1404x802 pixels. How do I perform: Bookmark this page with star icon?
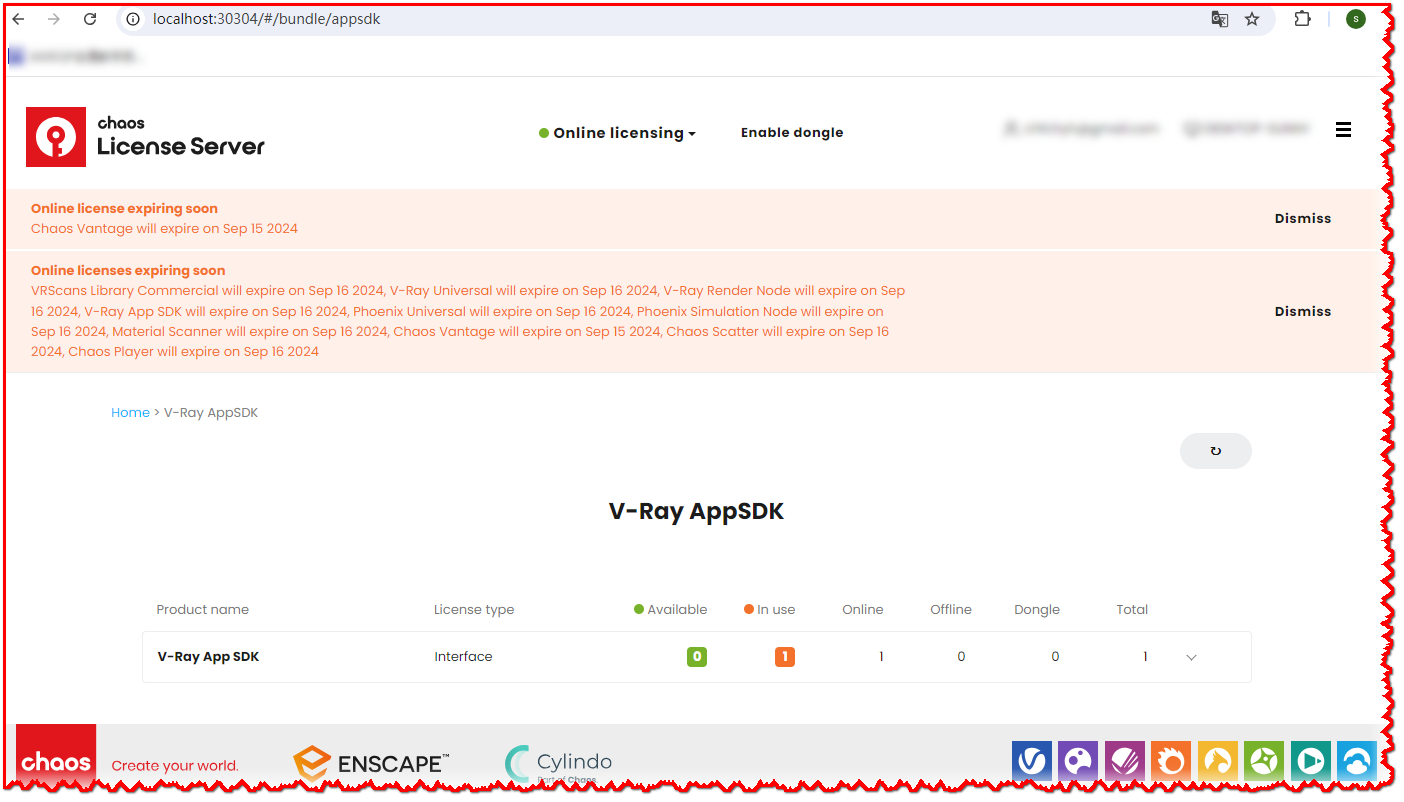click(1252, 19)
